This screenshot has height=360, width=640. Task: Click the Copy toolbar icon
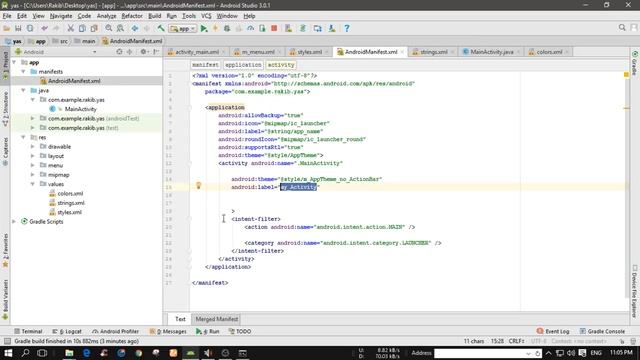click(82, 28)
